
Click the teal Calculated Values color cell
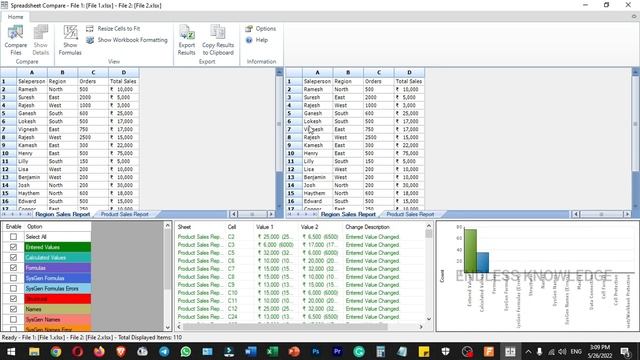(58, 258)
